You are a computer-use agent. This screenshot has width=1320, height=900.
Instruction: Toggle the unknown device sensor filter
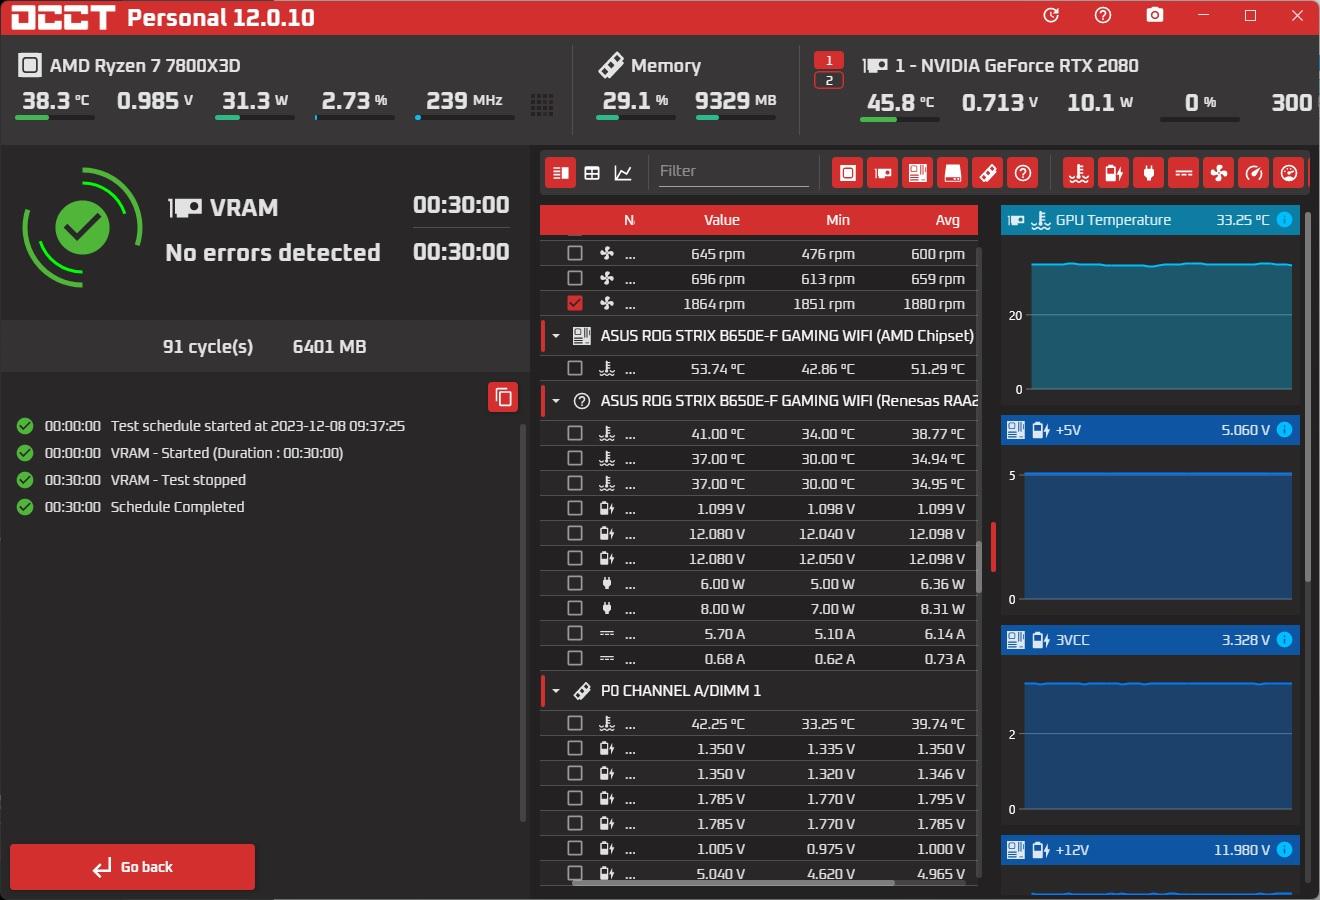coord(1023,173)
